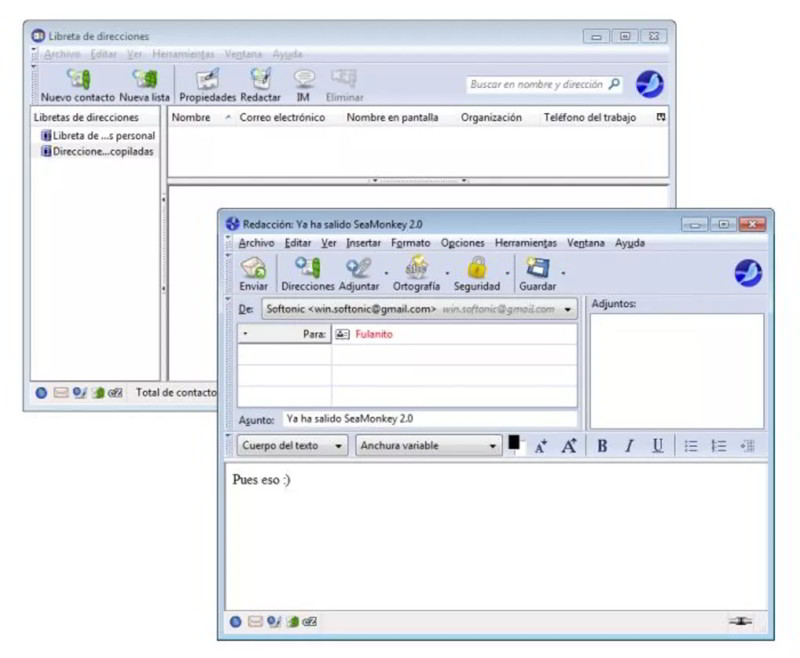800x658 pixels.
Task: Click the Adjuntar attachment icon
Action: [358, 268]
